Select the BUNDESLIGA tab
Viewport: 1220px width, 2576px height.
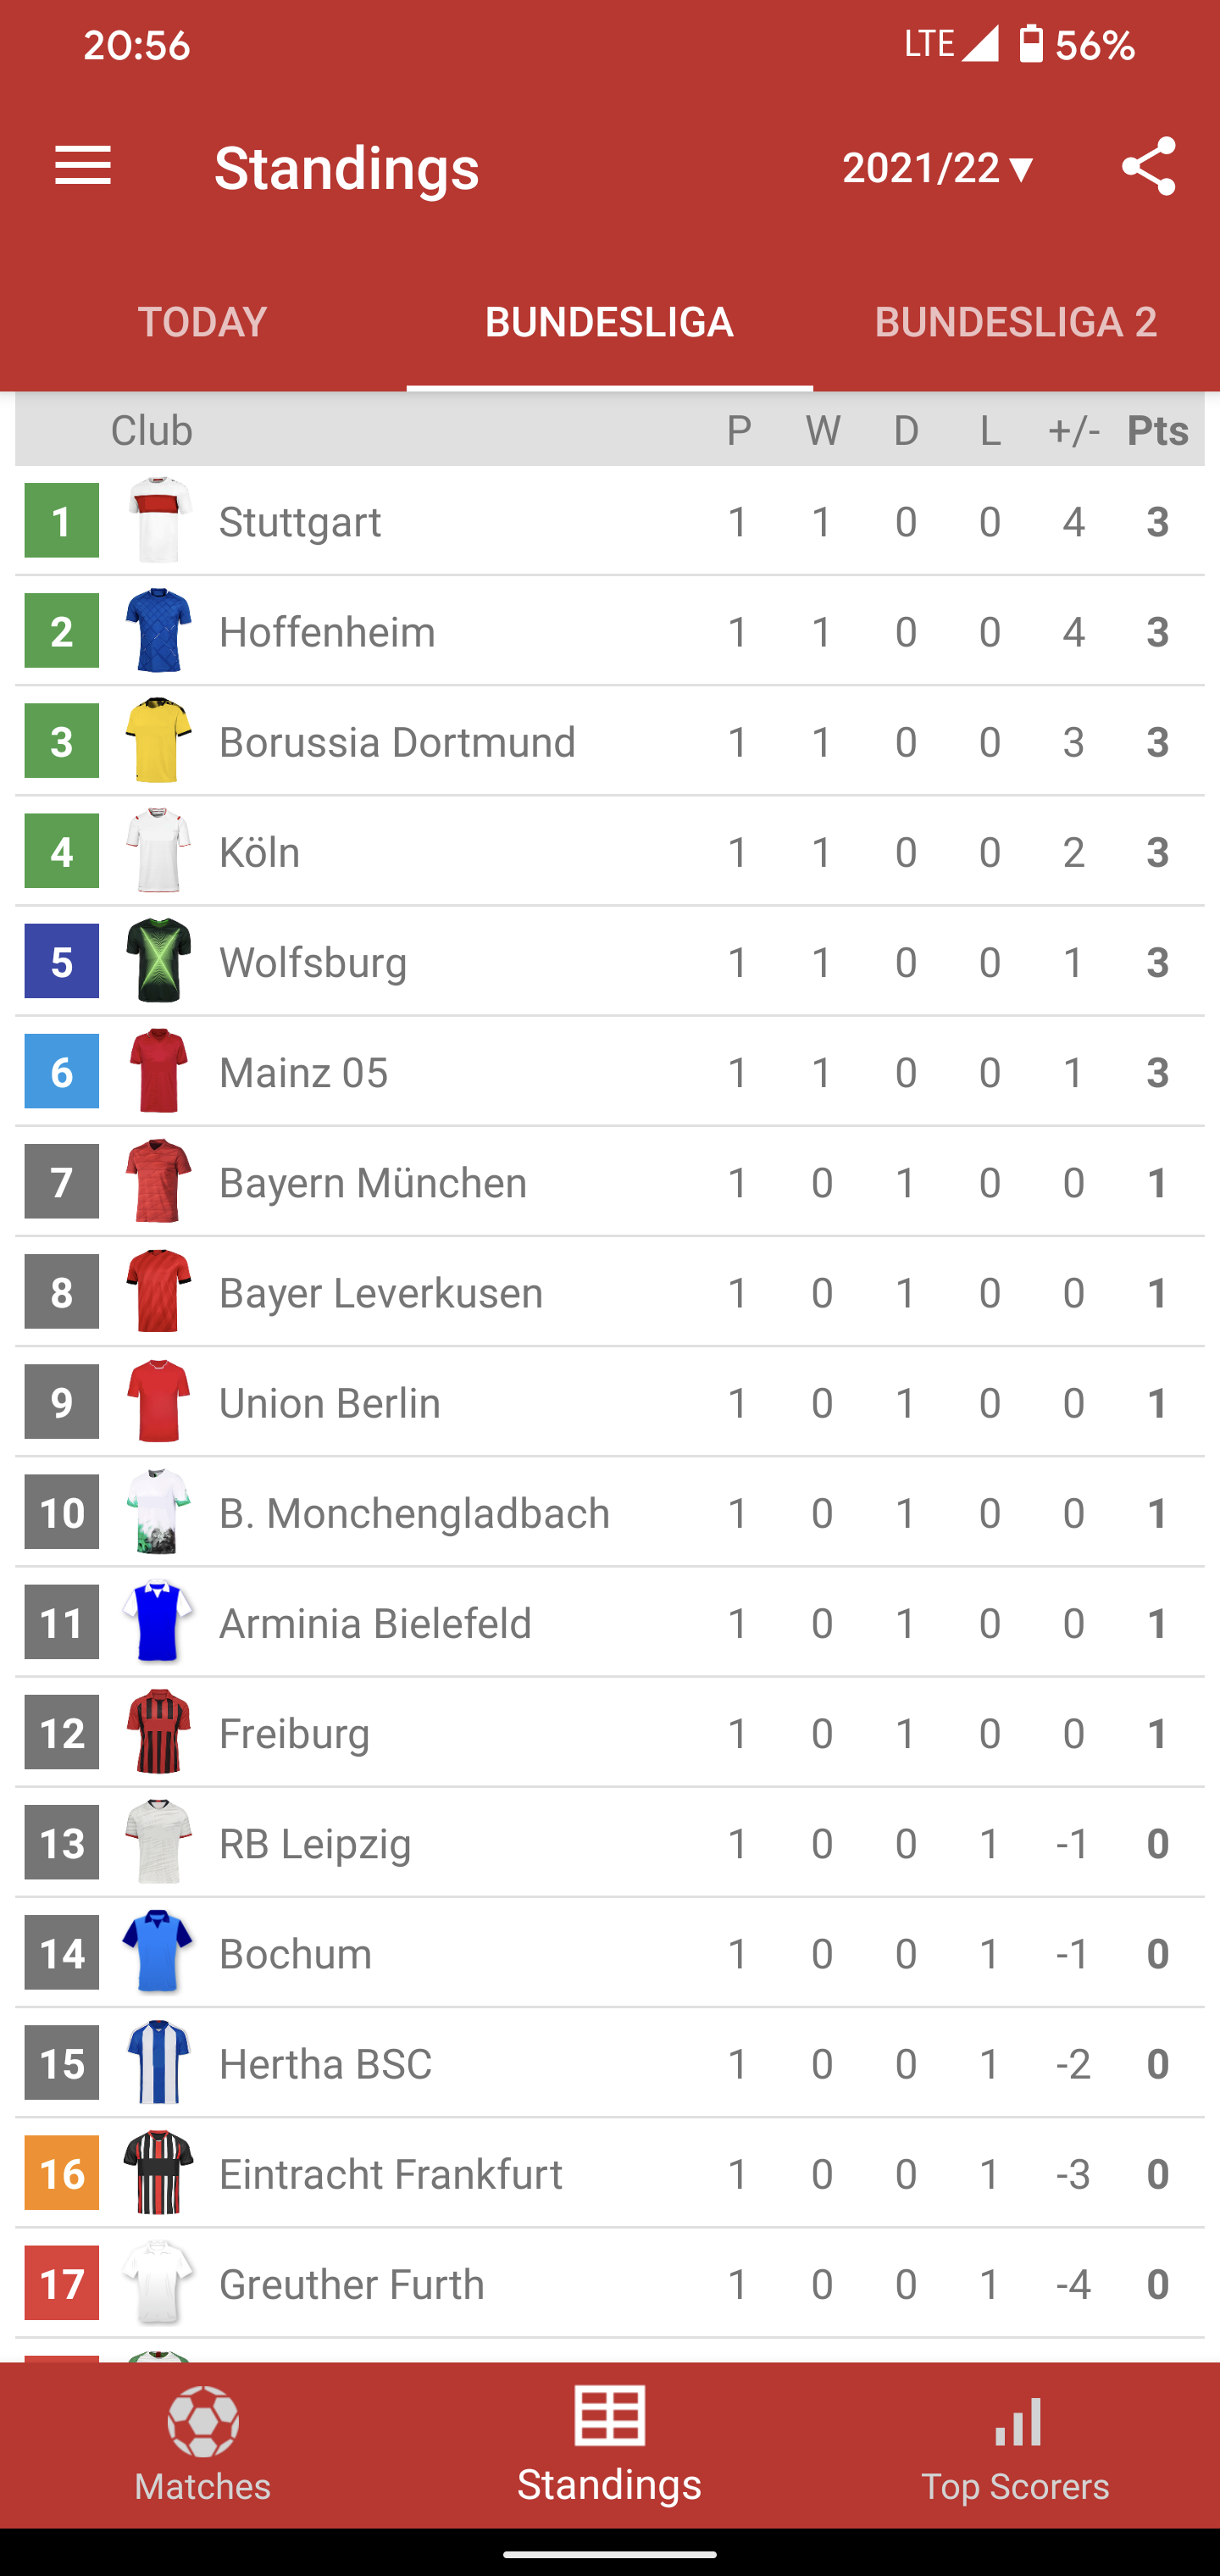(x=609, y=322)
